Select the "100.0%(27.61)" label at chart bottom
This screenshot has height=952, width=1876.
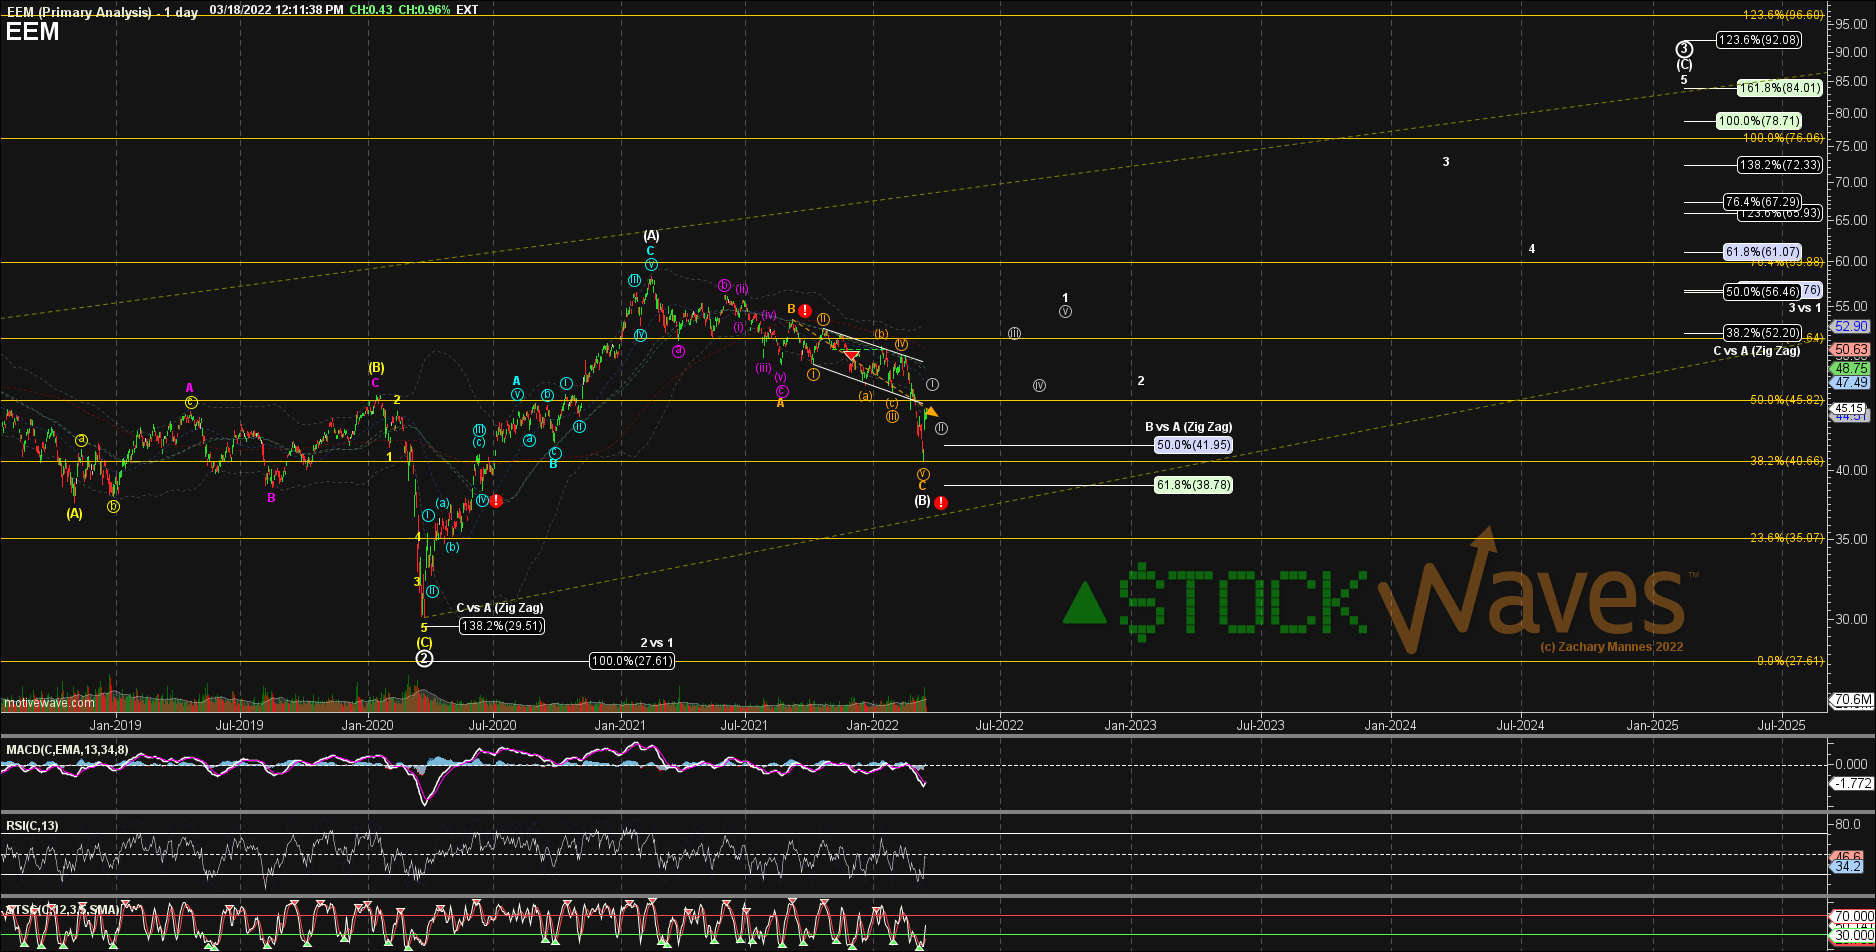coord(632,661)
